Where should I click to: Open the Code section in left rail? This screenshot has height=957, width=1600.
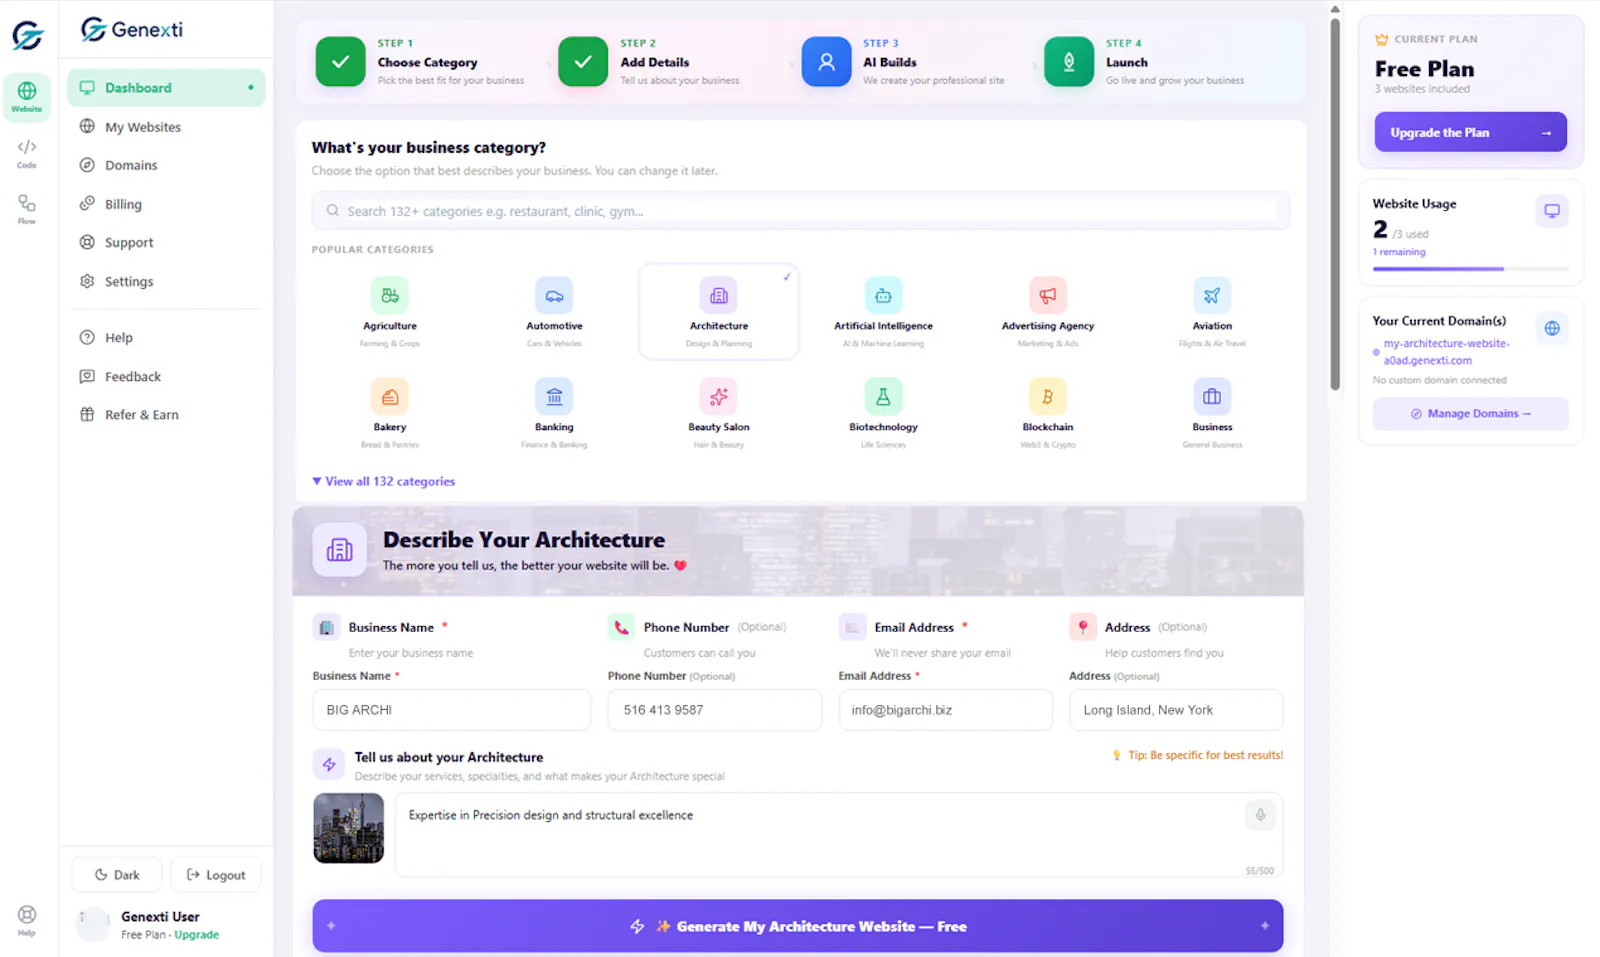tap(27, 153)
